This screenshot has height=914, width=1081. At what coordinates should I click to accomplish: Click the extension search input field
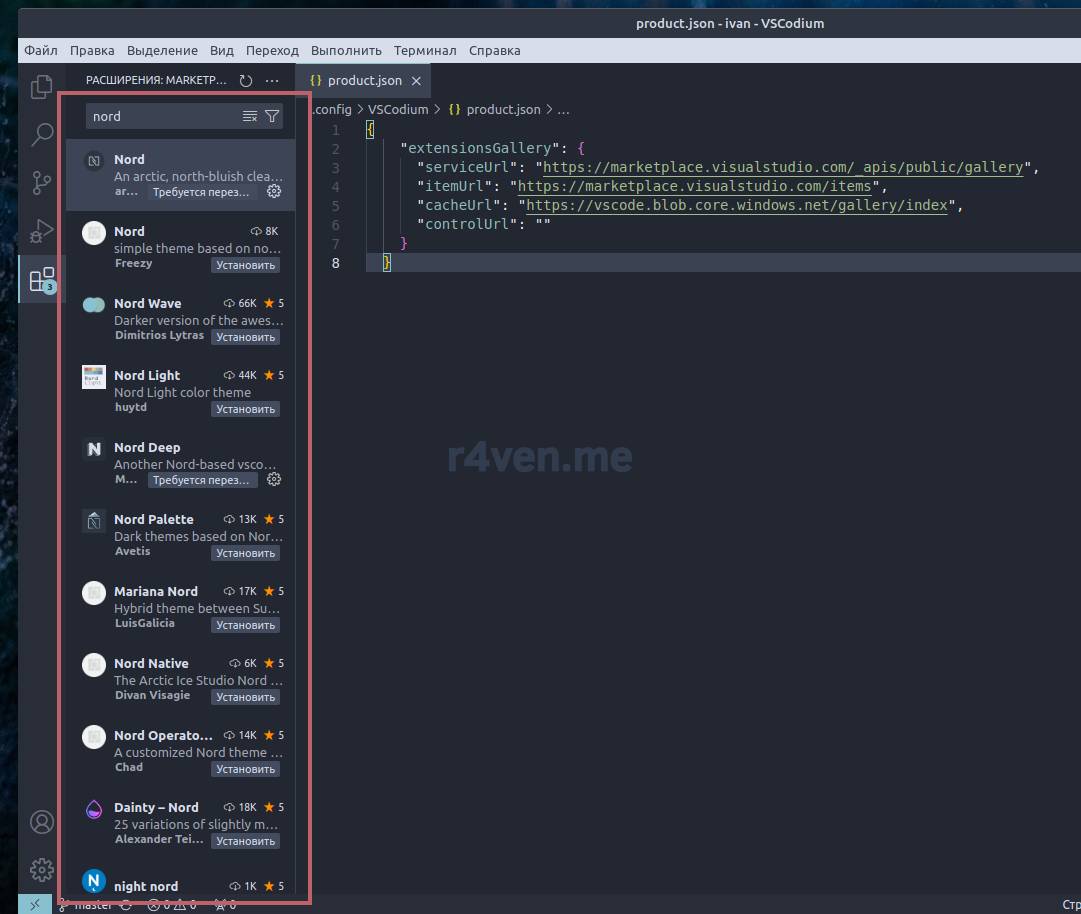pyautogui.click(x=160, y=117)
